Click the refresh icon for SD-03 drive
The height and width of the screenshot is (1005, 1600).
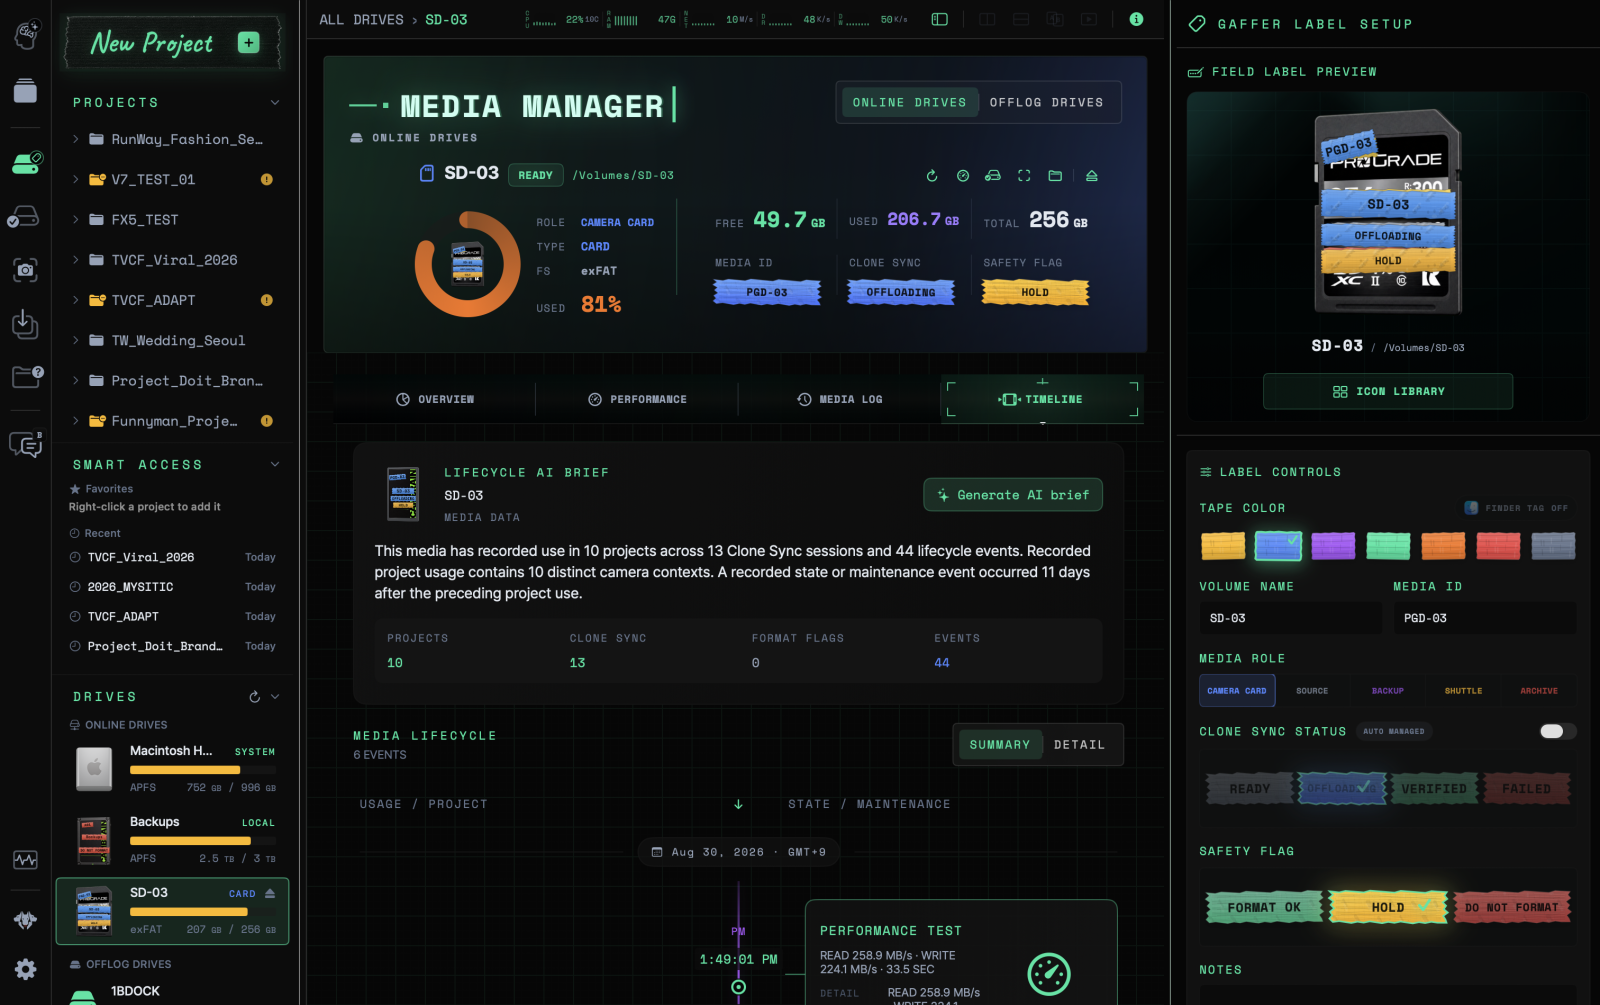pyautogui.click(x=932, y=176)
